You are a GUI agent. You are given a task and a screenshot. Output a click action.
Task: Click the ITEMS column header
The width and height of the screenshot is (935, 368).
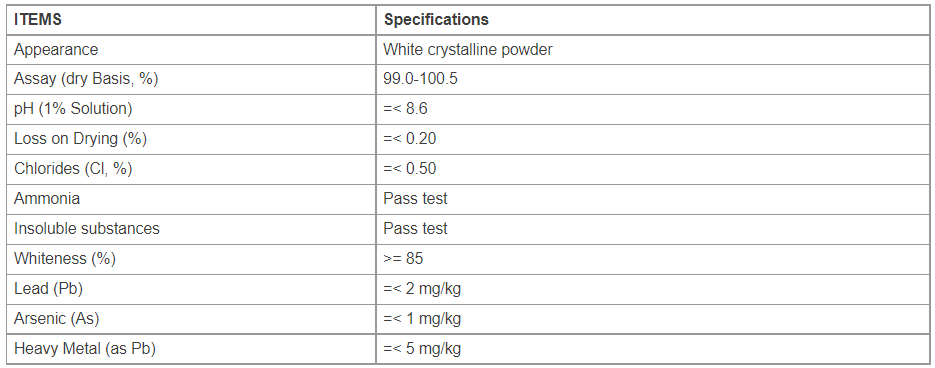pyautogui.click(x=191, y=20)
